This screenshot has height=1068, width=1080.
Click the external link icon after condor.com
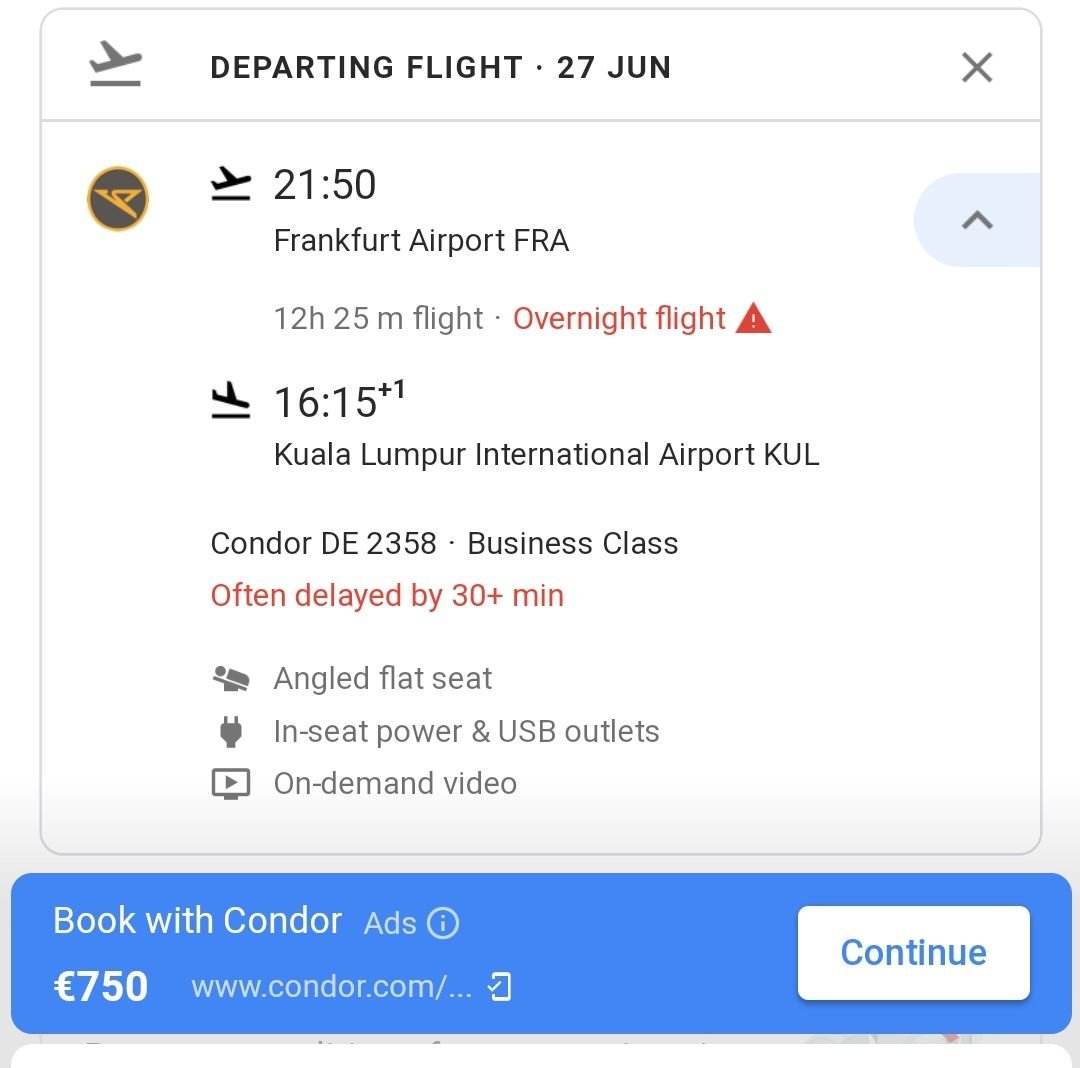point(499,987)
